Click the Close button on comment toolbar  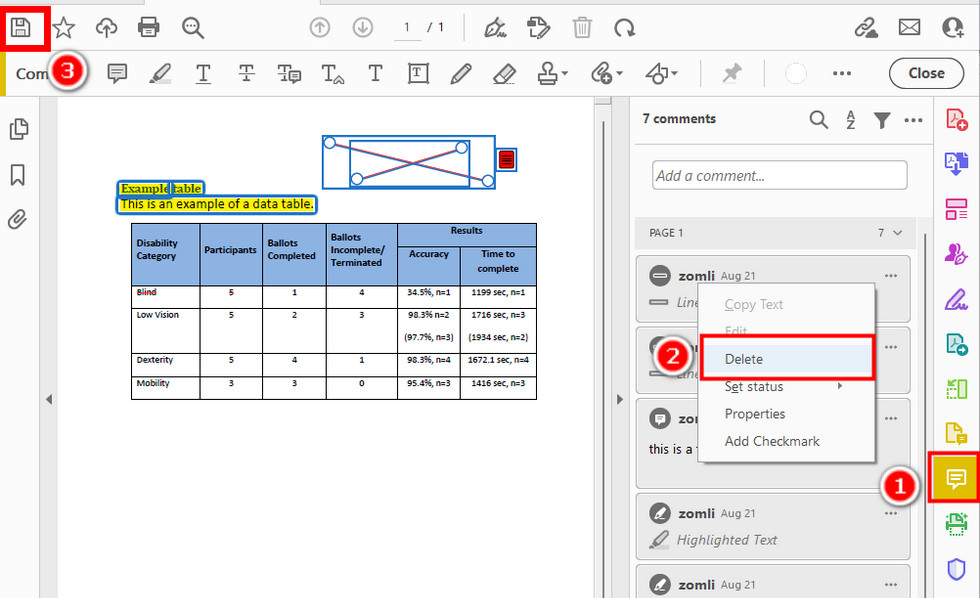(x=926, y=73)
